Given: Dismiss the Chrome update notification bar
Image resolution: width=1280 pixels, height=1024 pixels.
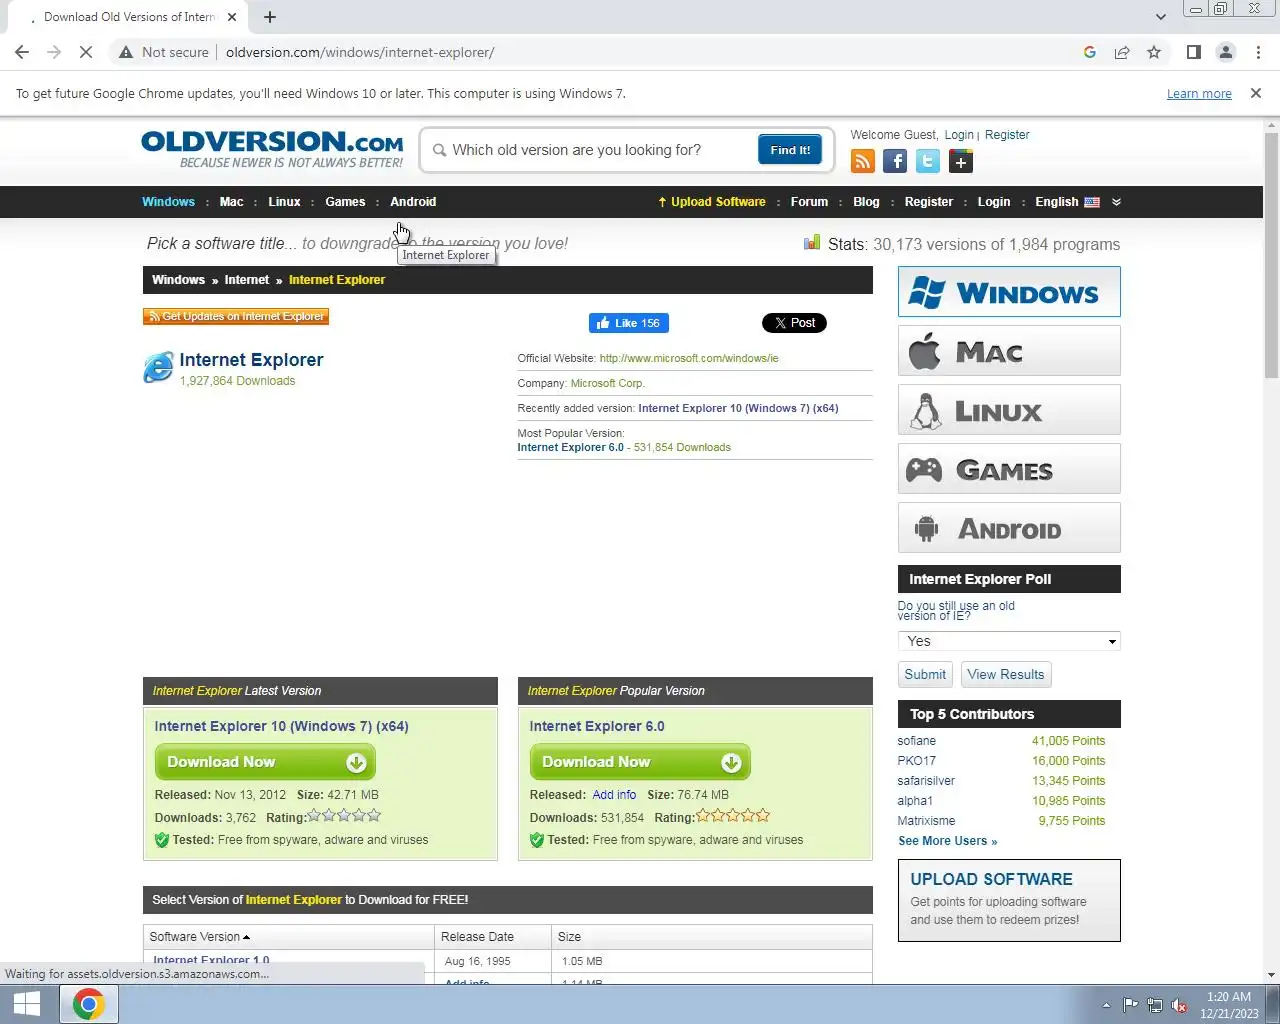Looking at the screenshot, I should pos(1256,93).
